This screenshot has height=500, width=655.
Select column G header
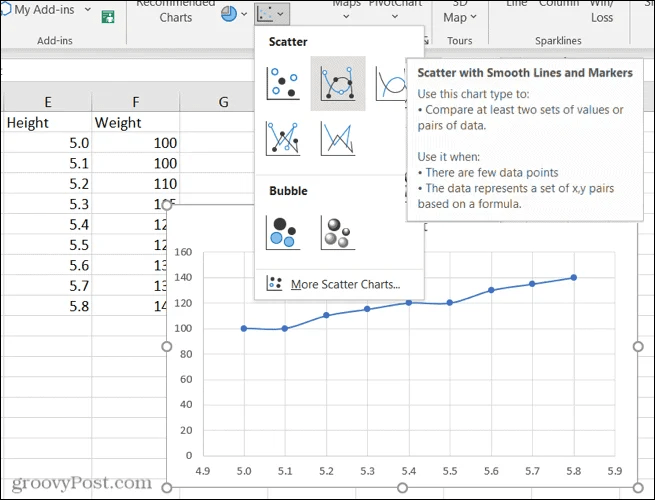click(223, 102)
